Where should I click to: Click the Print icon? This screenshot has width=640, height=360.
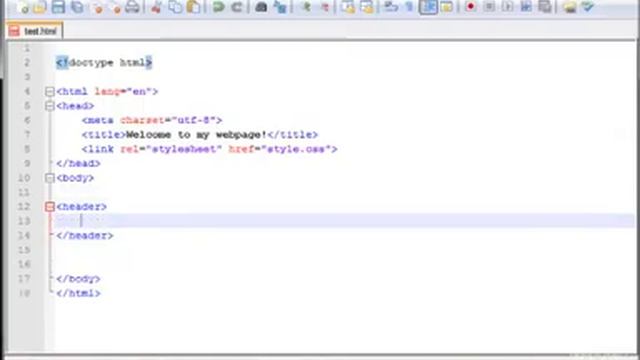(x=132, y=7)
